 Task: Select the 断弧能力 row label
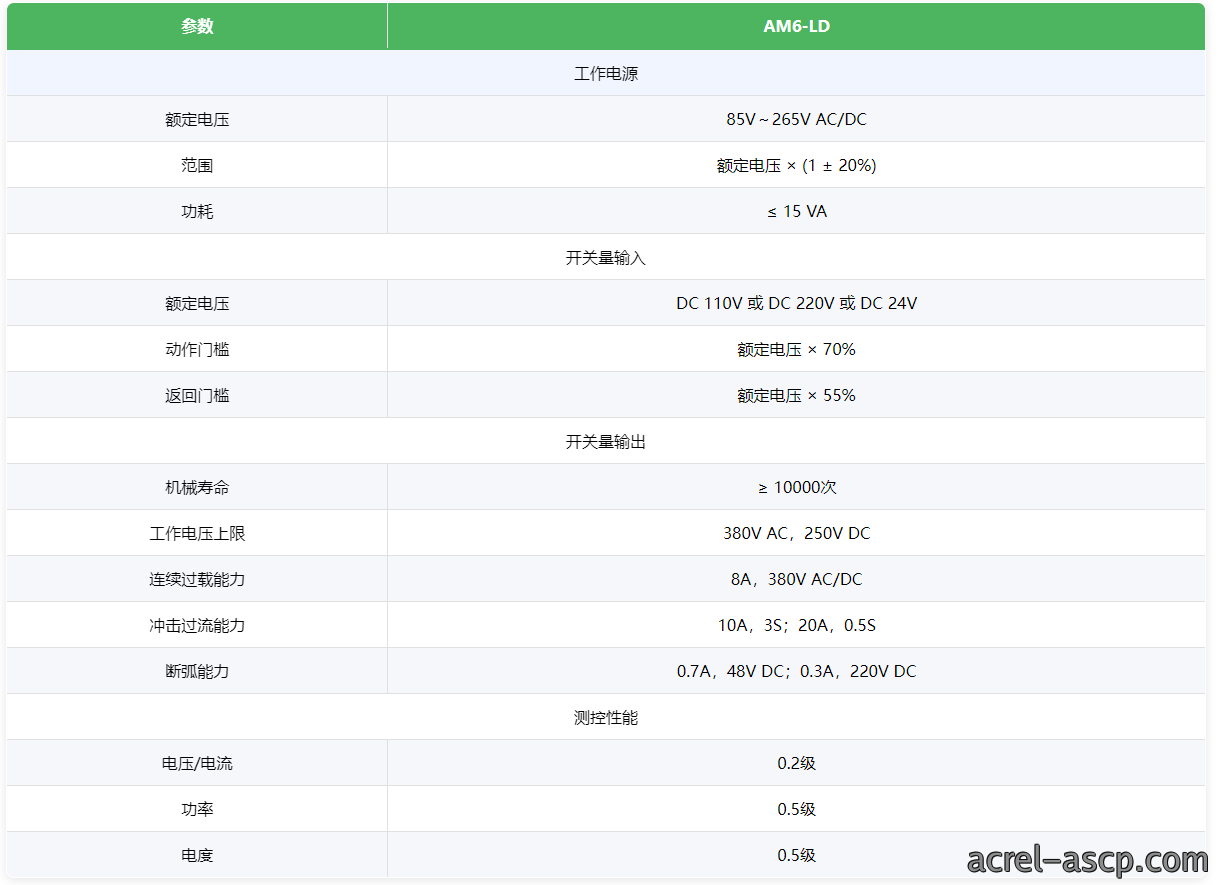pyautogui.click(x=197, y=671)
